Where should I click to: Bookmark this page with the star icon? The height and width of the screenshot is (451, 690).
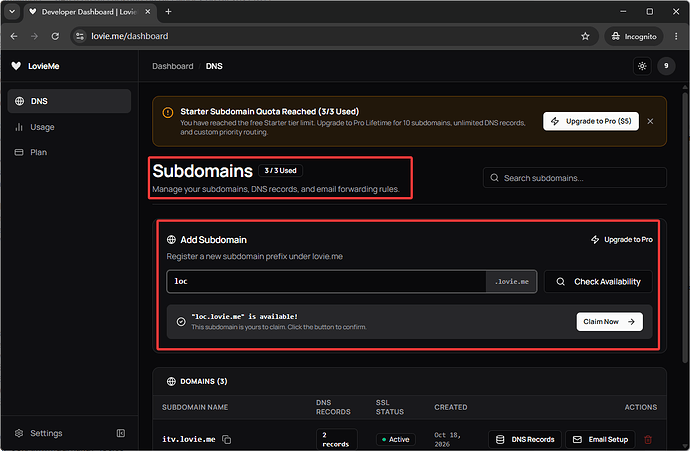pos(585,36)
